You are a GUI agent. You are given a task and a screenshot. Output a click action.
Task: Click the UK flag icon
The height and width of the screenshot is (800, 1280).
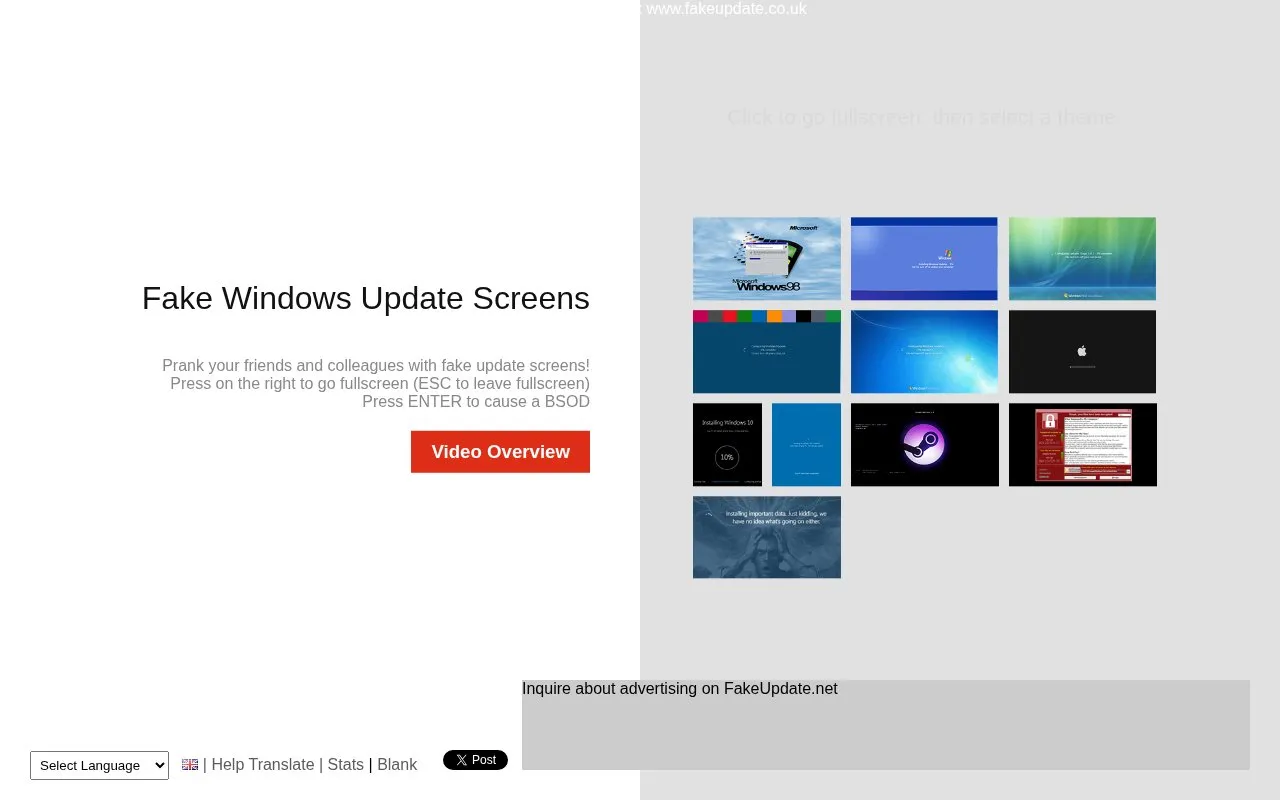pos(190,765)
